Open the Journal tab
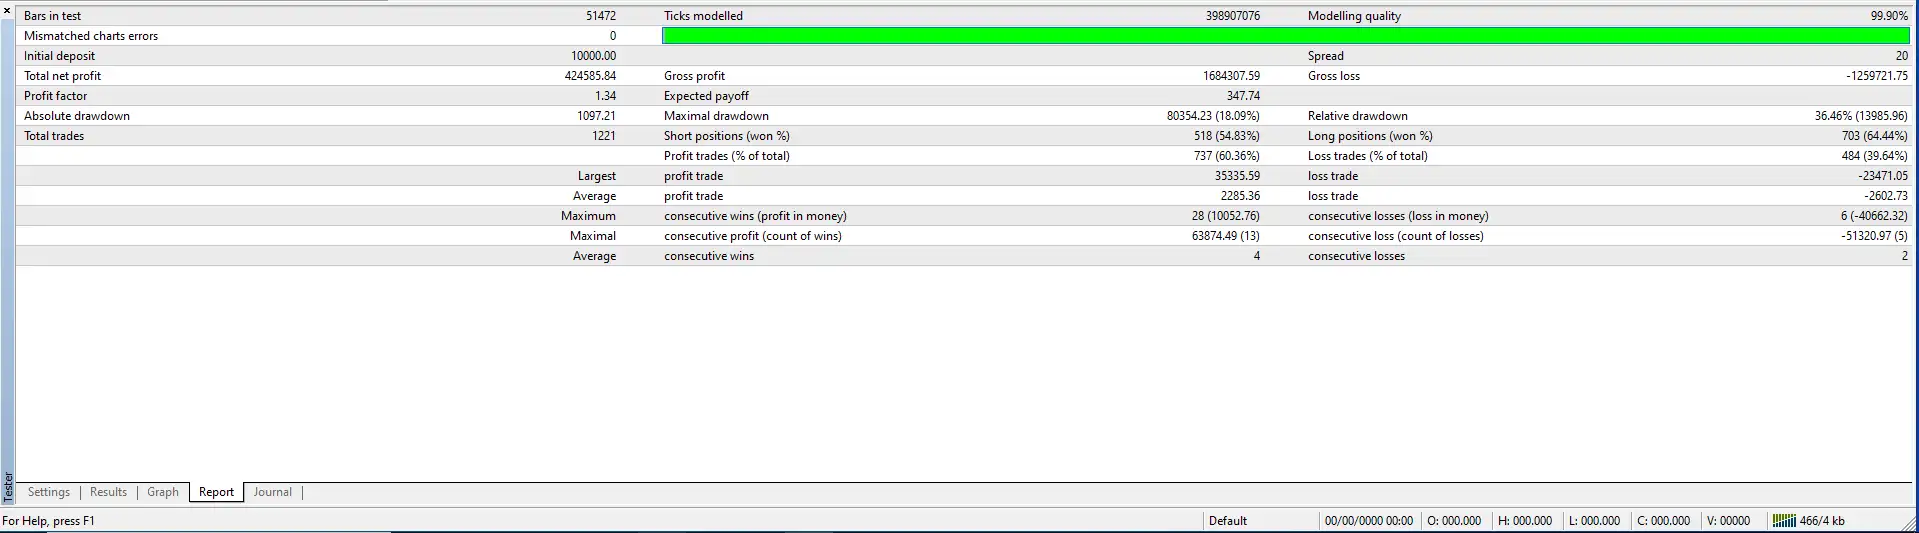Image resolution: width=1919 pixels, height=533 pixels. click(x=272, y=492)
